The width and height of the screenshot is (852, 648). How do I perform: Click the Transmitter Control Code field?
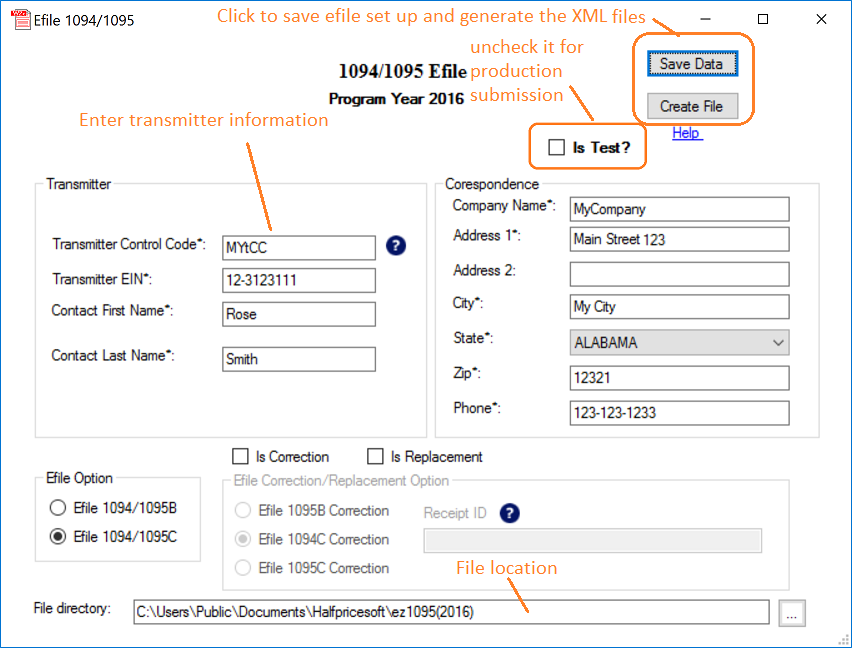click(x=299, y=248)
